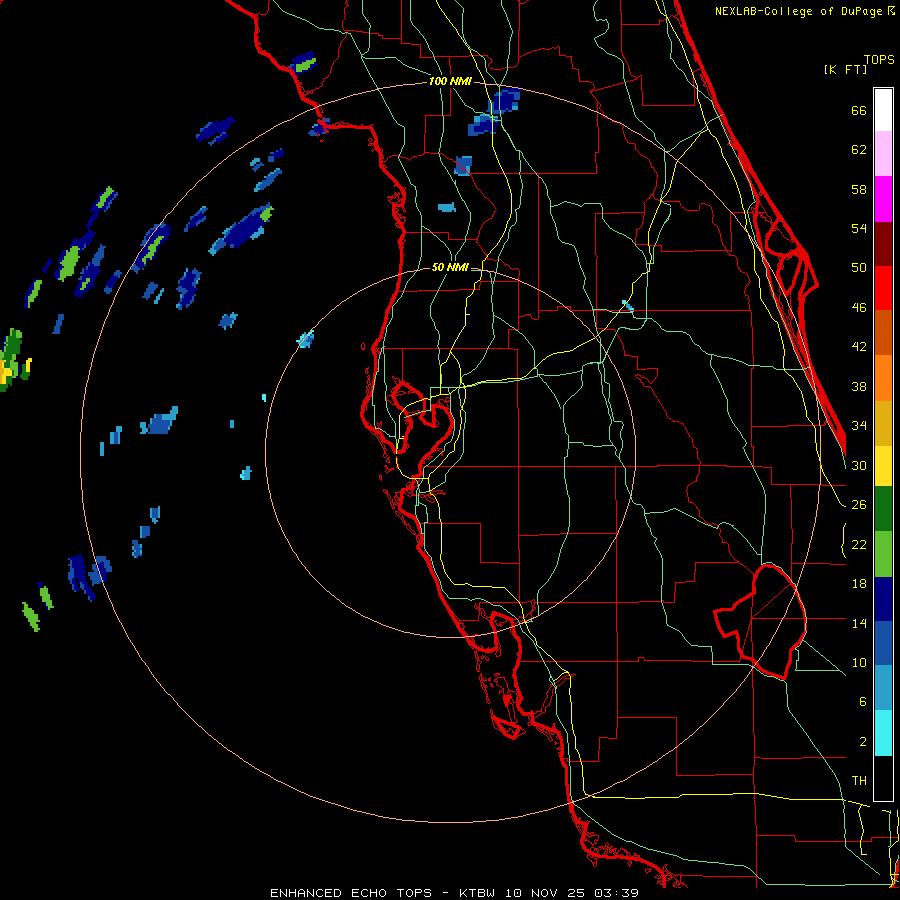
Task: Click the 50 NMI range ring label
Action: pyautogui.click(x=450, y=267)
